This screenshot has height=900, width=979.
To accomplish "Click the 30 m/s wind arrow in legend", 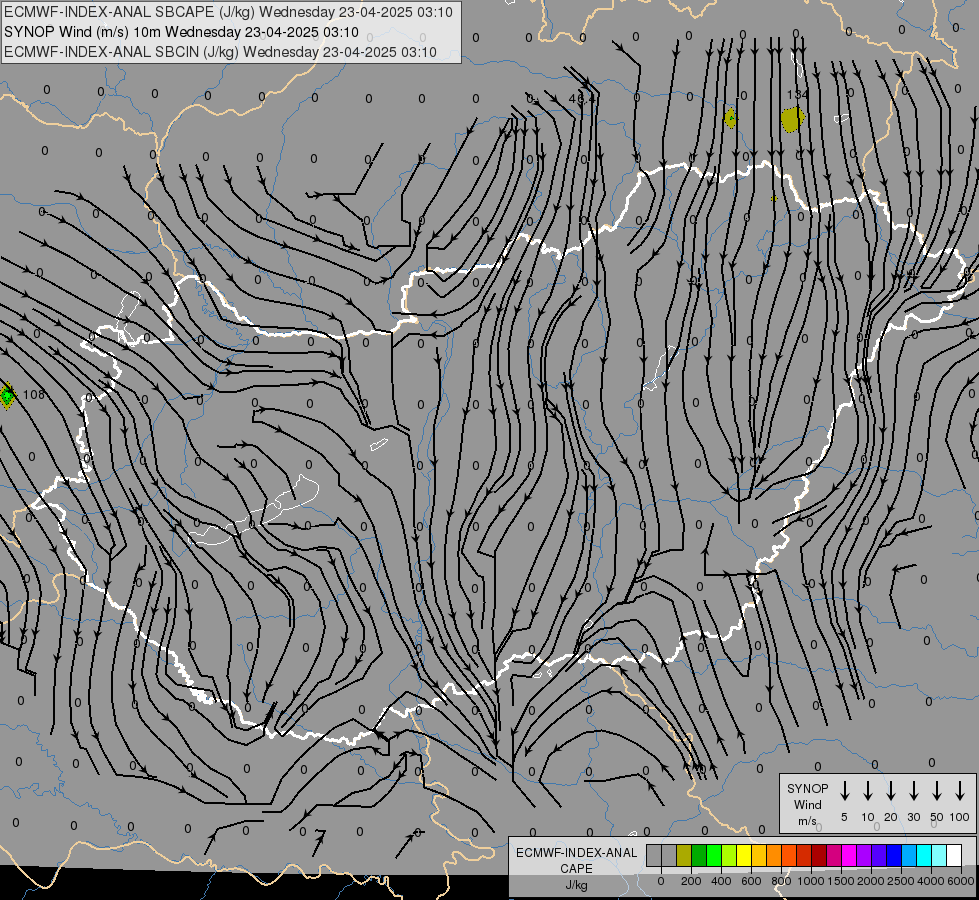I will pyautogui.click(x=913, y=791).
